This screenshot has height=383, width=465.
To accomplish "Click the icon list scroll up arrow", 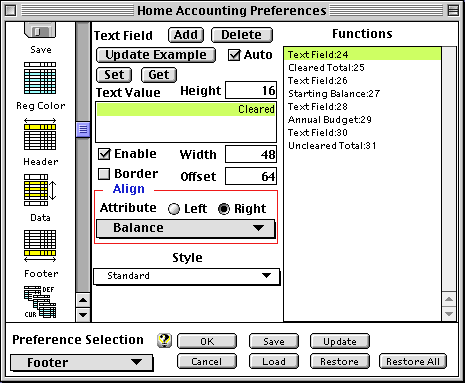I will coord(83,300).
